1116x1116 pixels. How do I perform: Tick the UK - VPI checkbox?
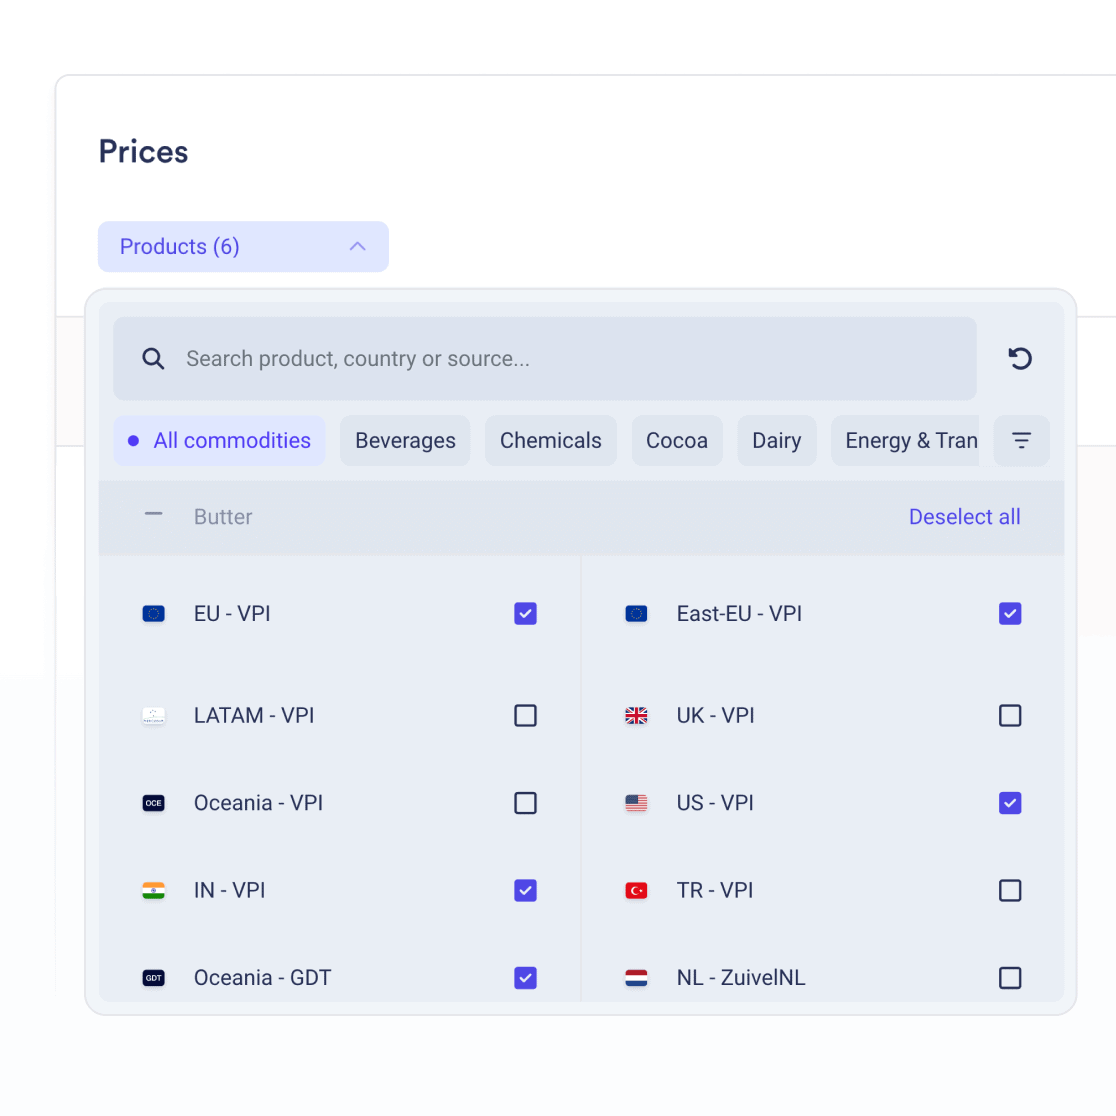click(1010, 716)
